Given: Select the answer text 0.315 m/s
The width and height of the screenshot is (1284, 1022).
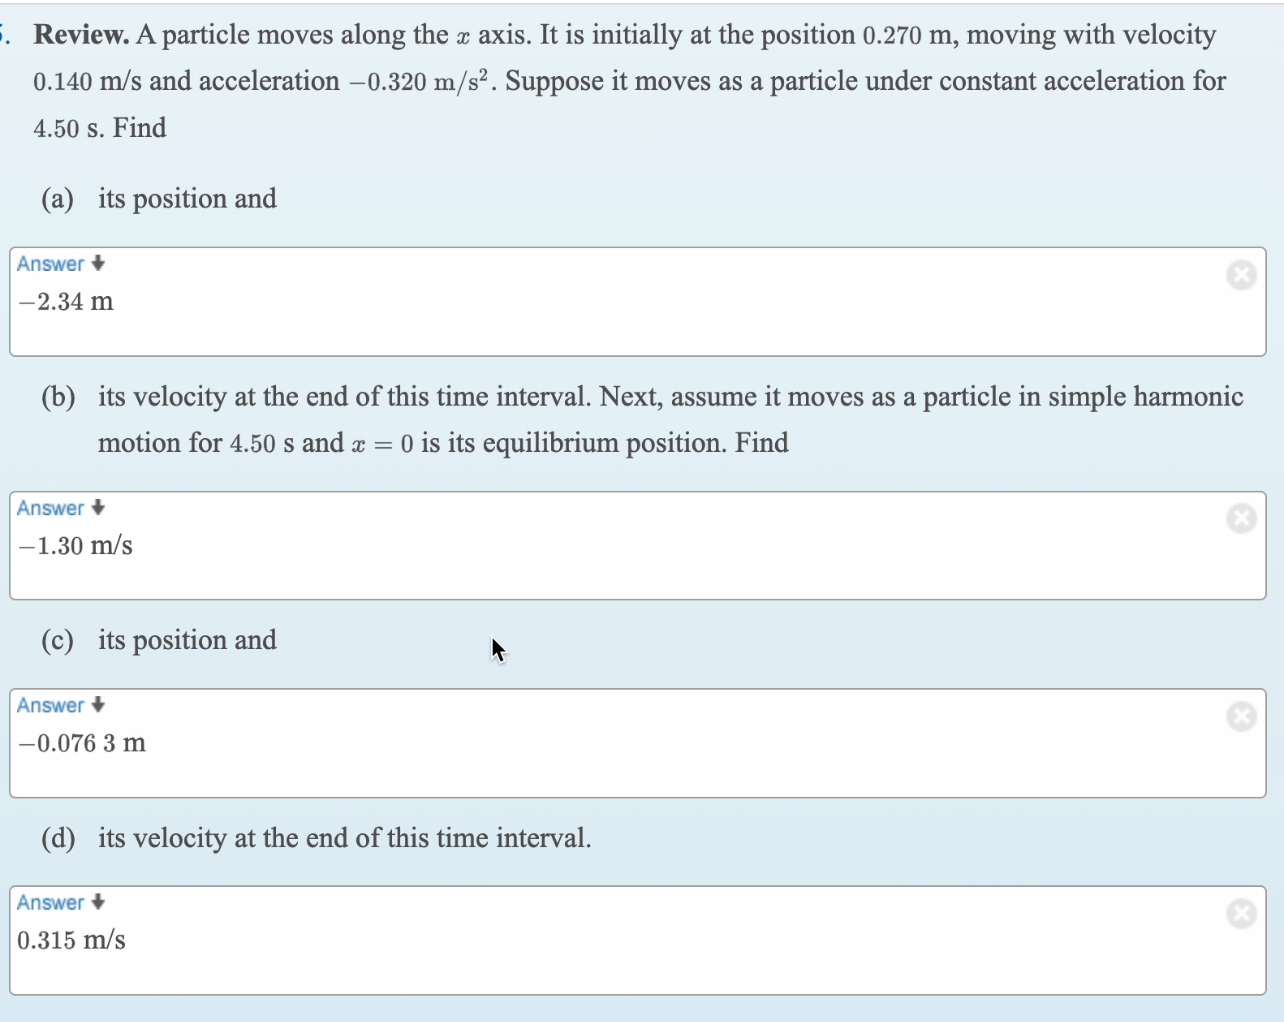Looking at the screenshot, I should point(71,939).
